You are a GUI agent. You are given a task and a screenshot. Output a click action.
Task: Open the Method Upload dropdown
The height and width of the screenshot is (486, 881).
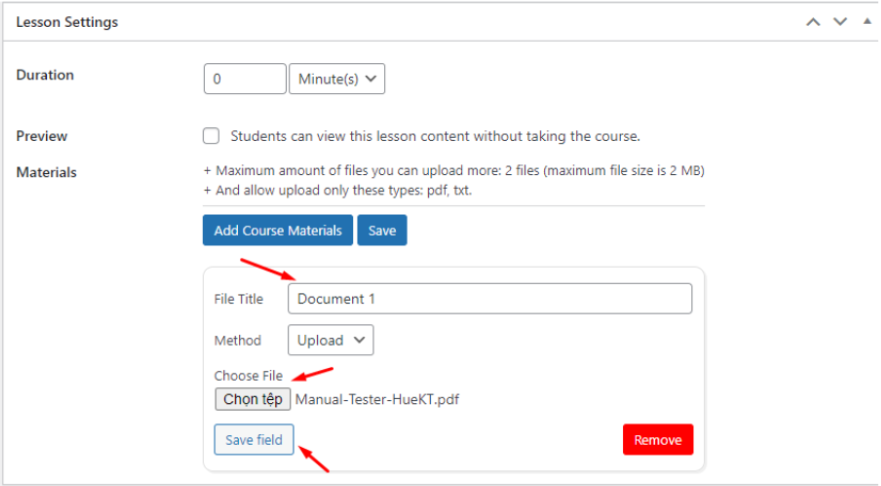pos(330,340)
